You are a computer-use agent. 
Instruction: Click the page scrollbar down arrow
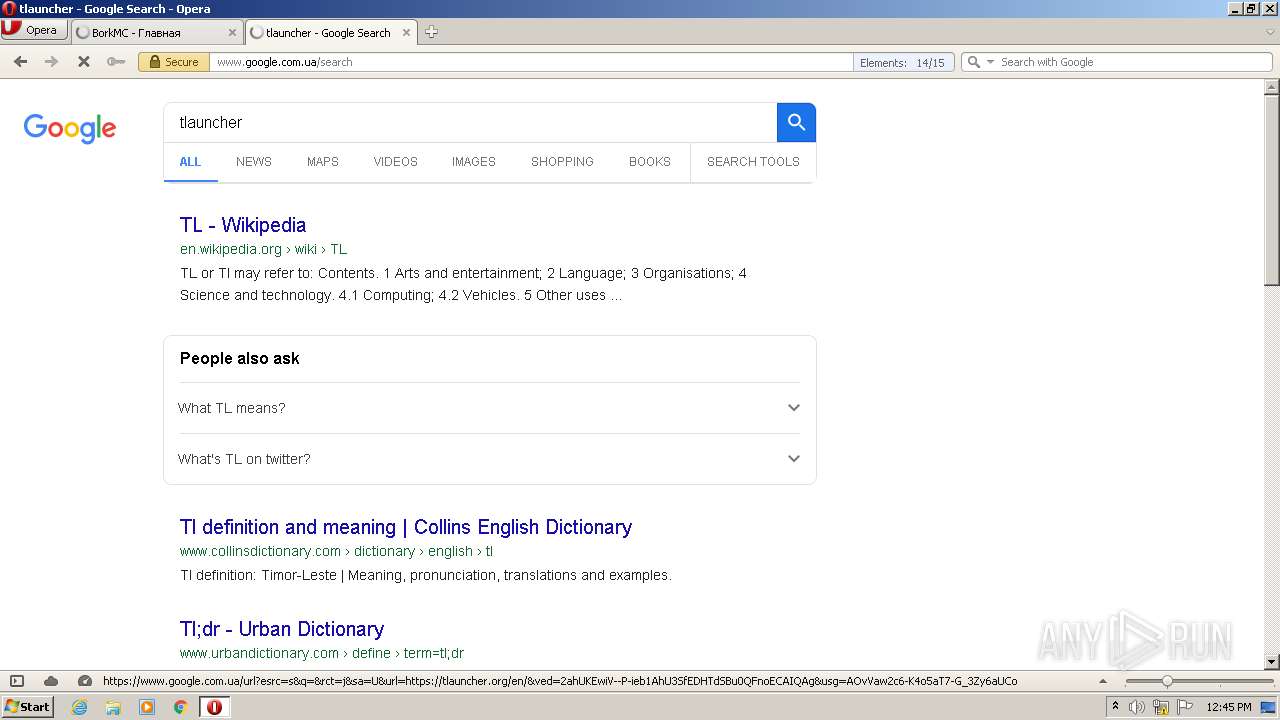click(1272, 661)
